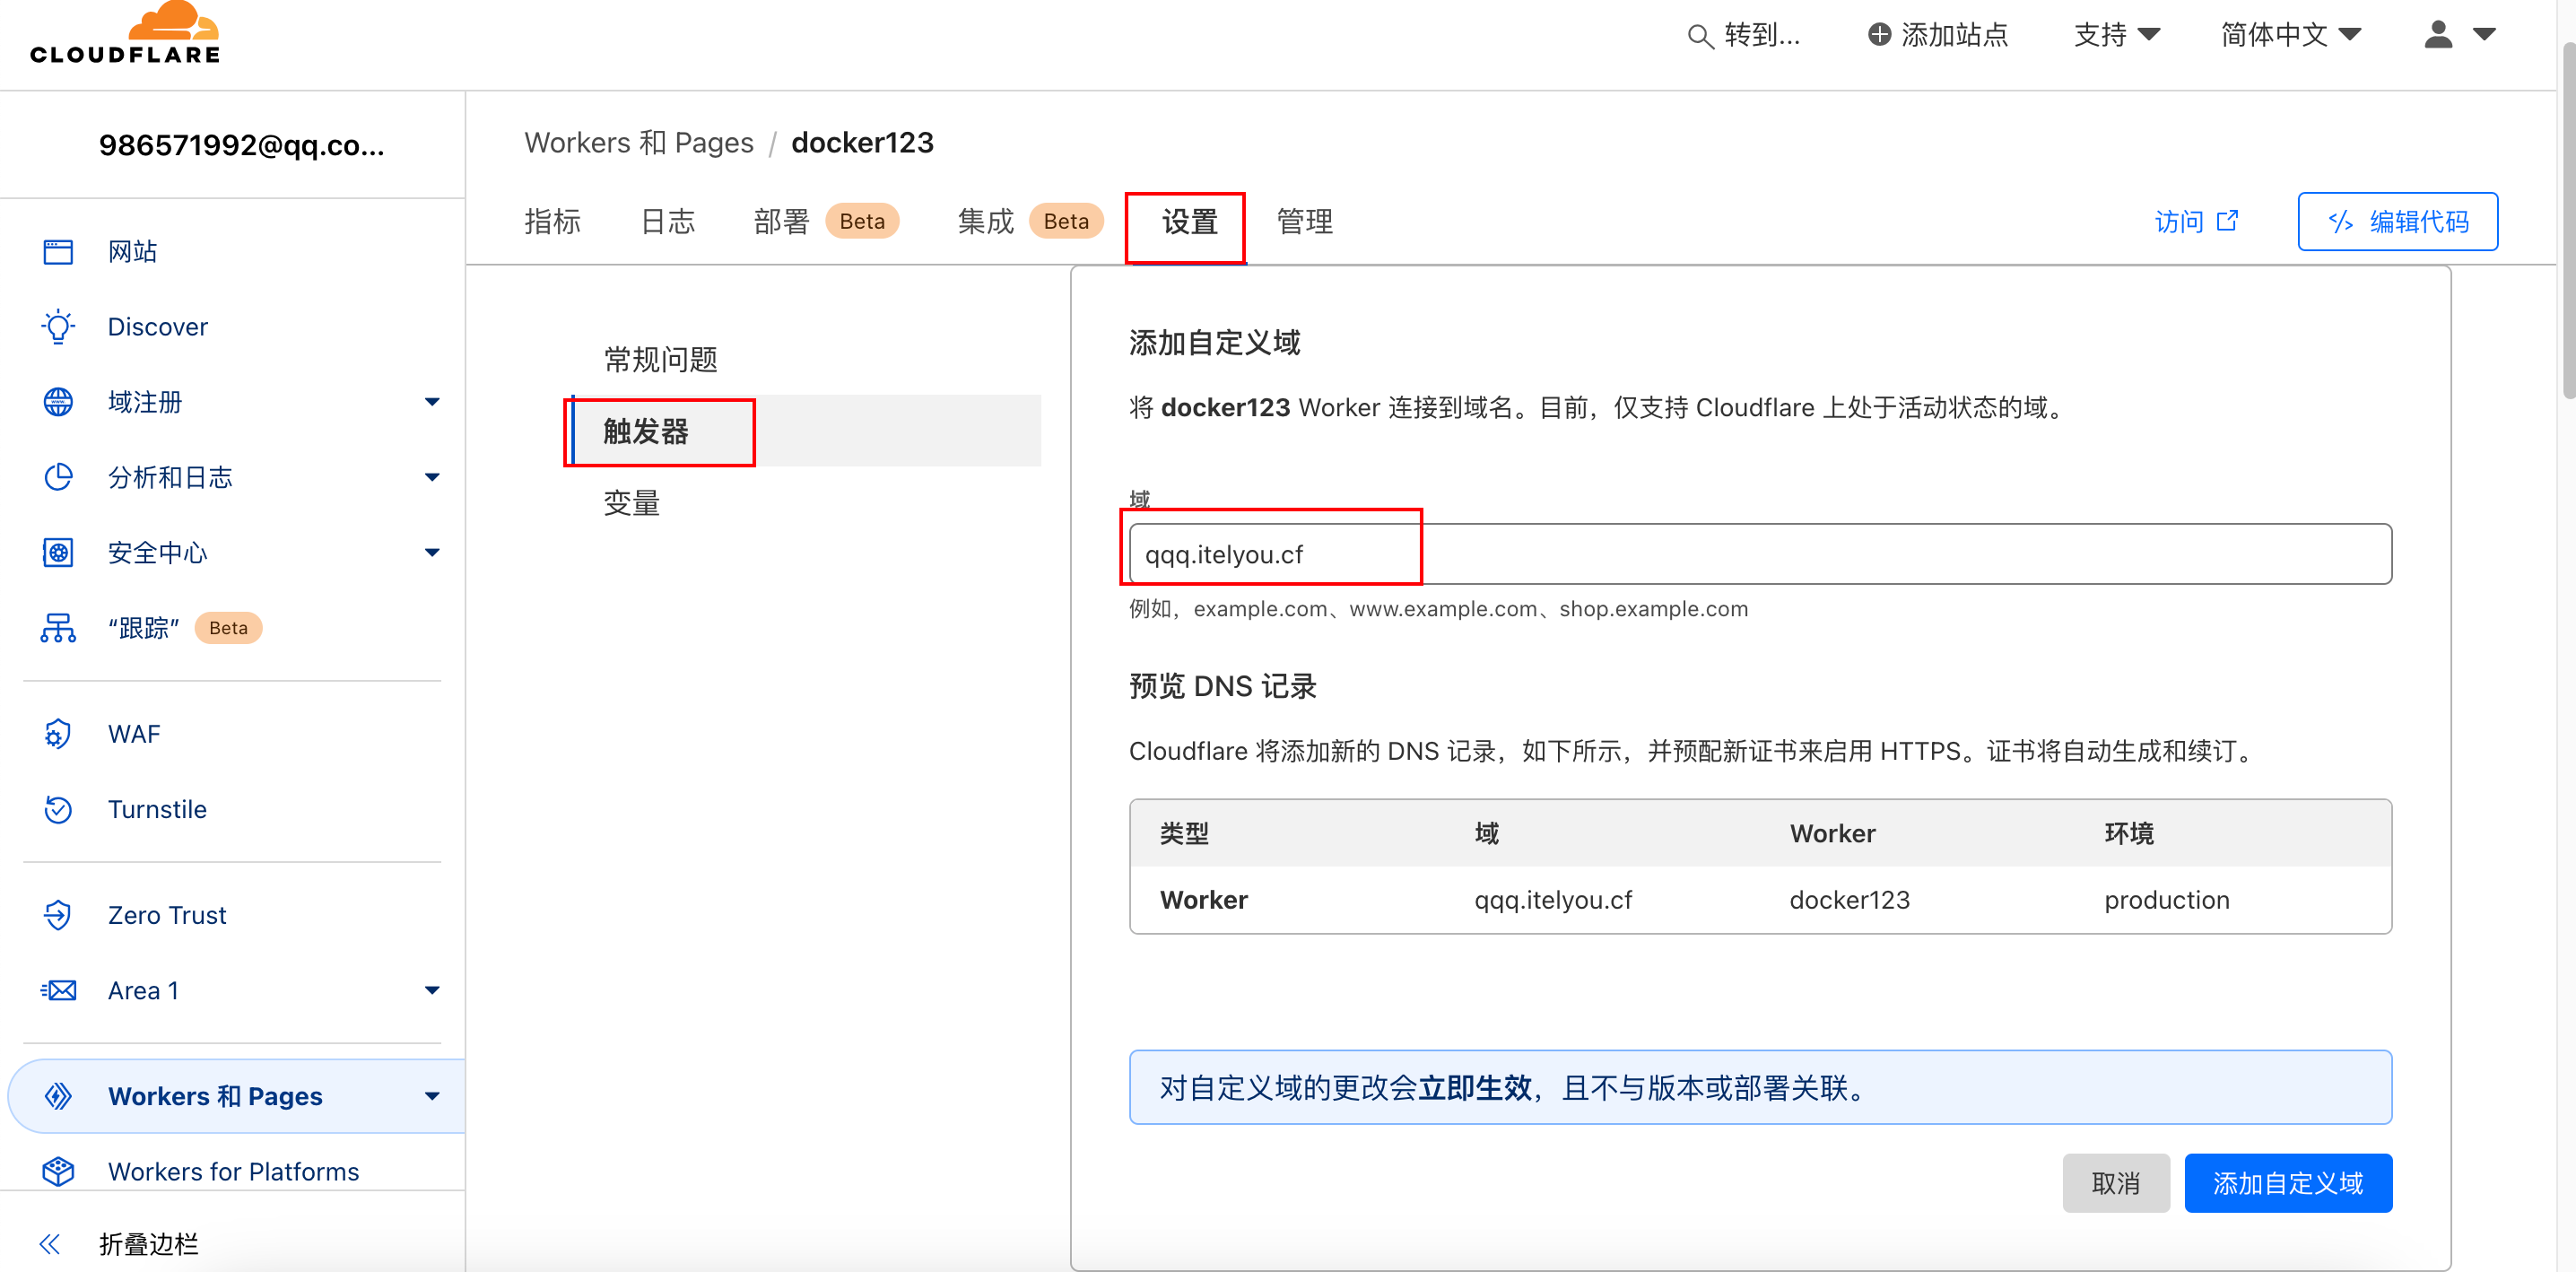The width and height of the screenshot is (2576, 1272).
Task: Click the 添加自定义域 button
Action: (2288, 1183)
